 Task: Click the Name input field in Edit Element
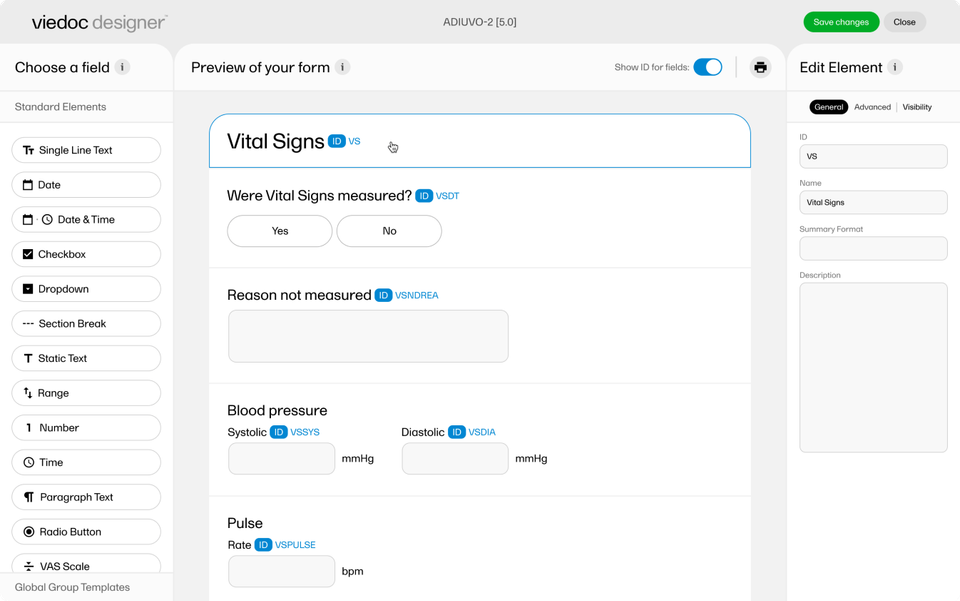point(873,202)
